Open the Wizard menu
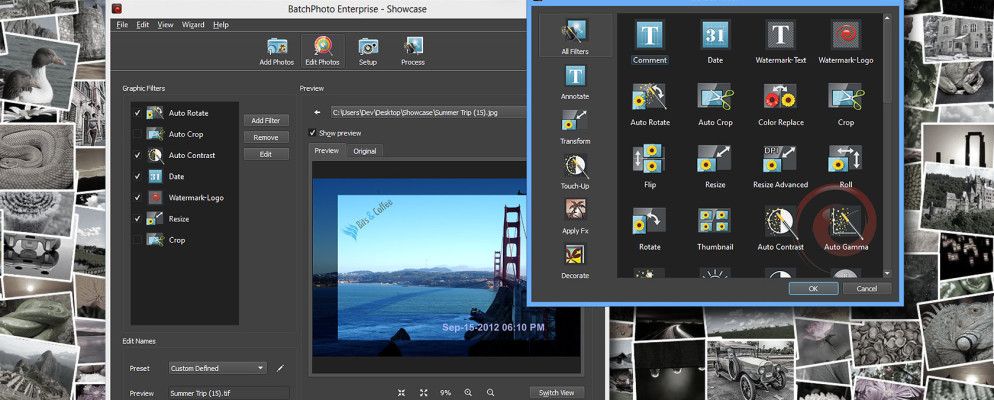994x400 pixels. (x=193, y=24)
